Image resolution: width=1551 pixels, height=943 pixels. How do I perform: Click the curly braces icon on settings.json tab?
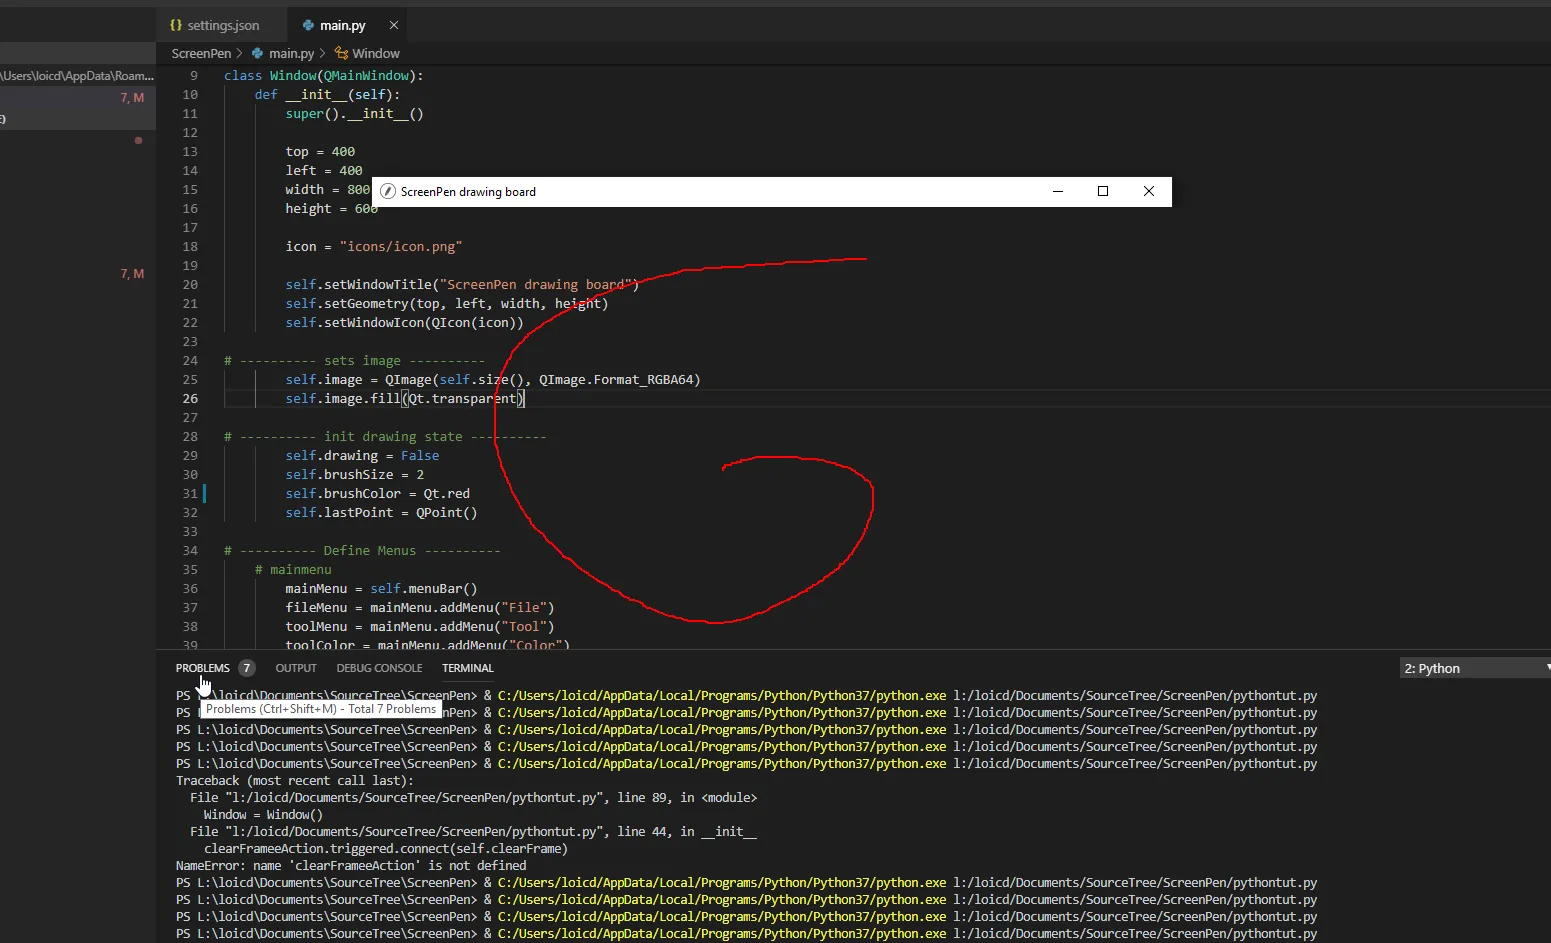176,25
